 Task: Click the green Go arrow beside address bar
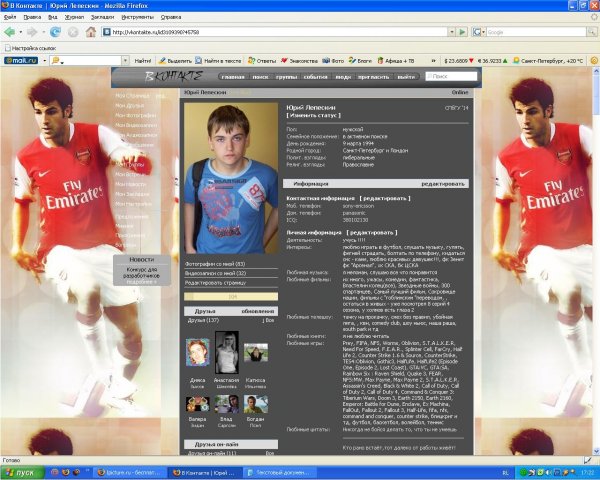point(462,32)
